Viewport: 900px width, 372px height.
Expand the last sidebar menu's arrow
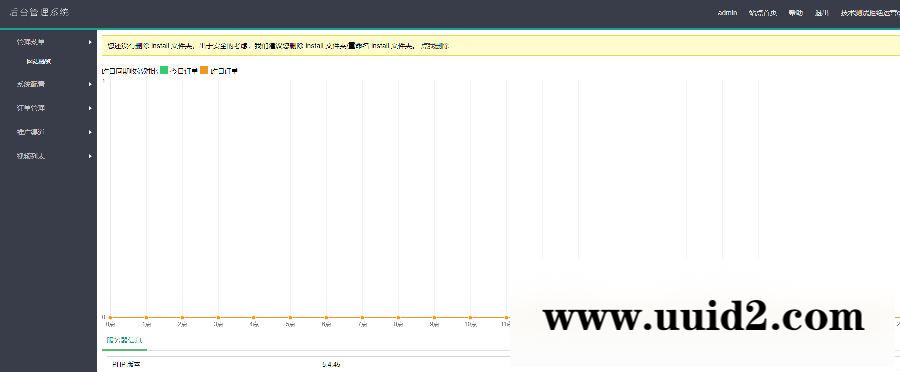coord(90,156)
